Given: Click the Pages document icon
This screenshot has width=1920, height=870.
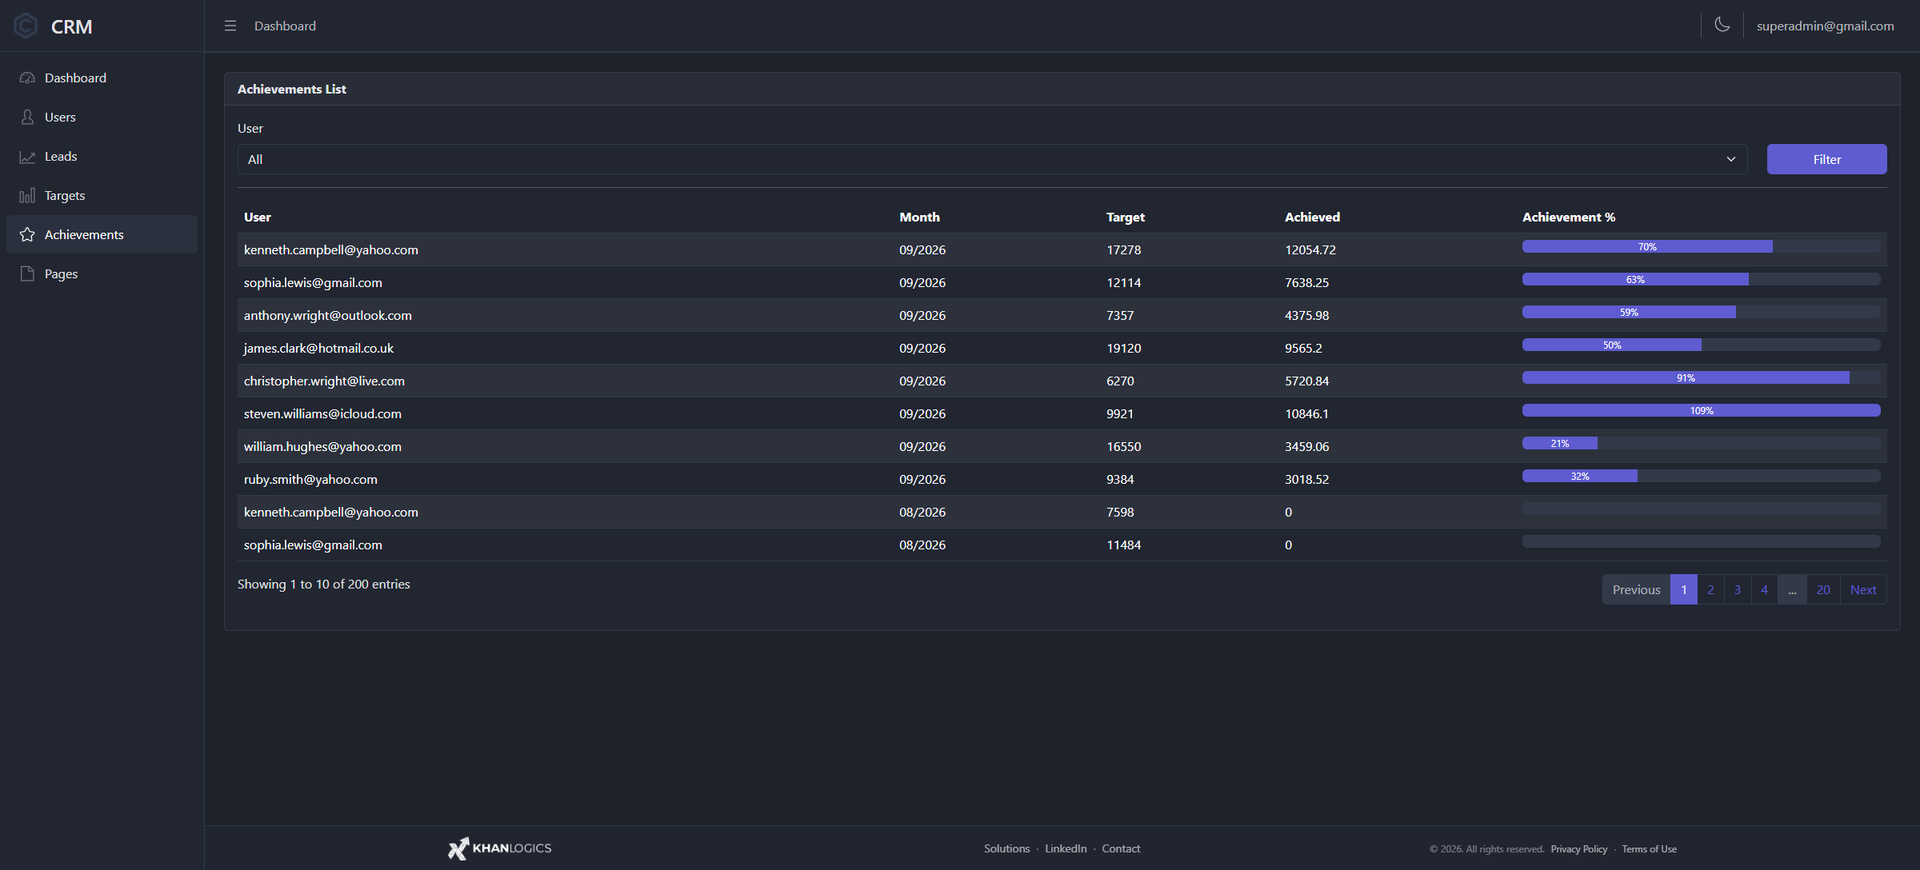Looking at the screenshot, I should [27, 274].
